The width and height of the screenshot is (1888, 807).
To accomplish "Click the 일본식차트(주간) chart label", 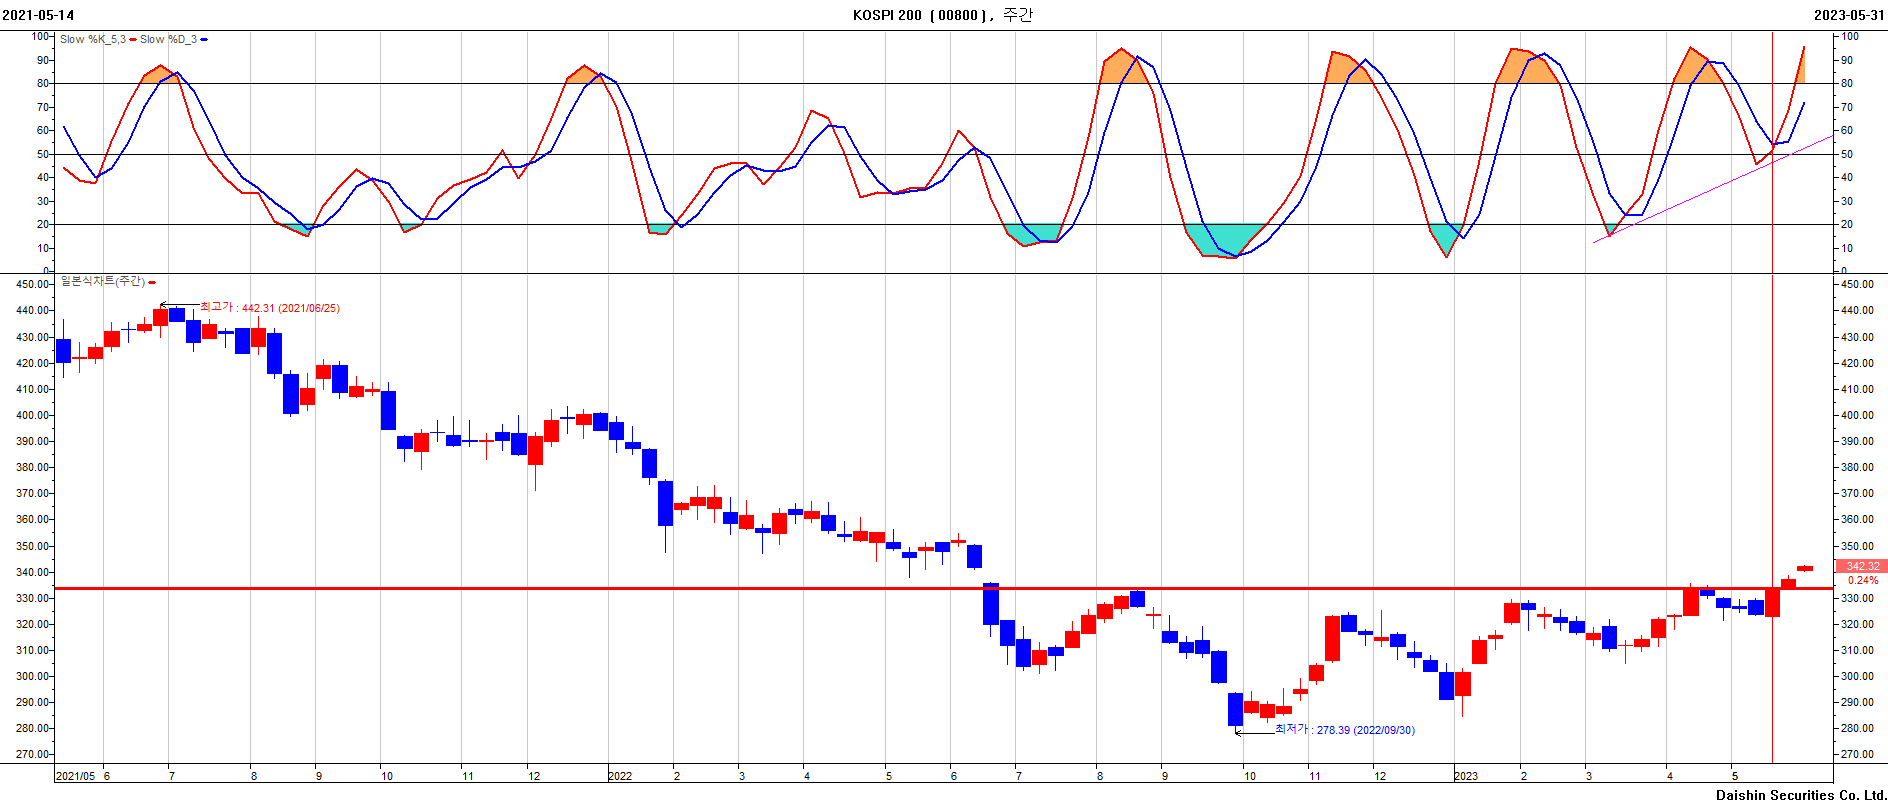I will pyautogui.click(x=102, y=282).
